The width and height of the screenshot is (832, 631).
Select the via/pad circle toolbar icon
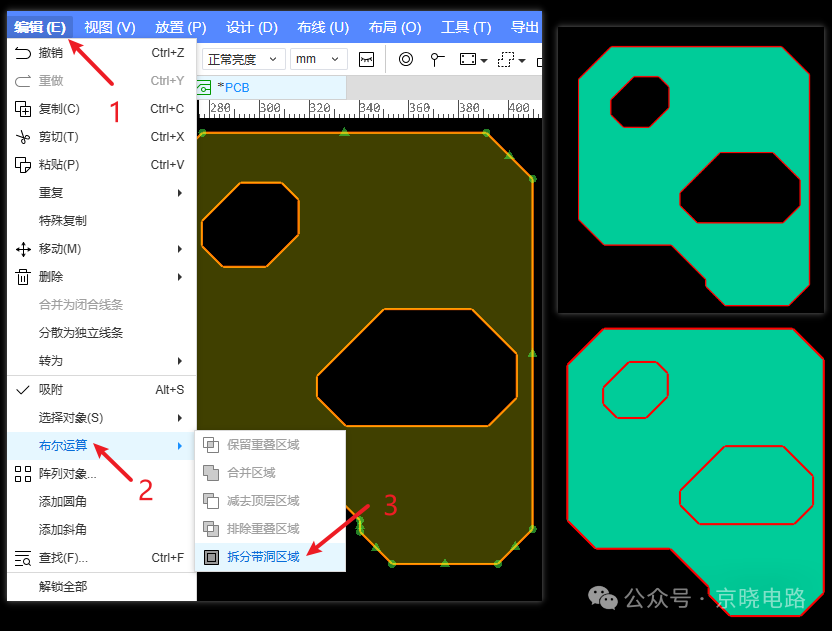[406, 59]
